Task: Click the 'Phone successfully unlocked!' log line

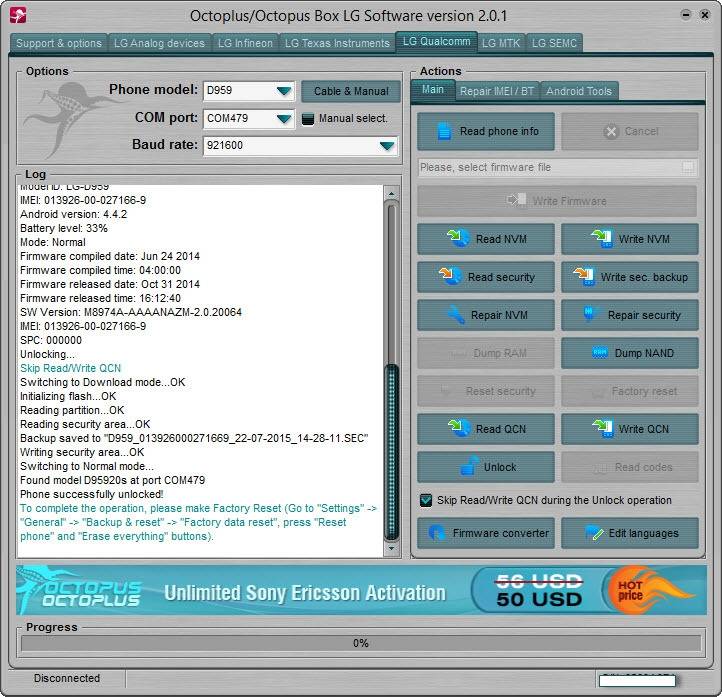Action: point(92,494)
